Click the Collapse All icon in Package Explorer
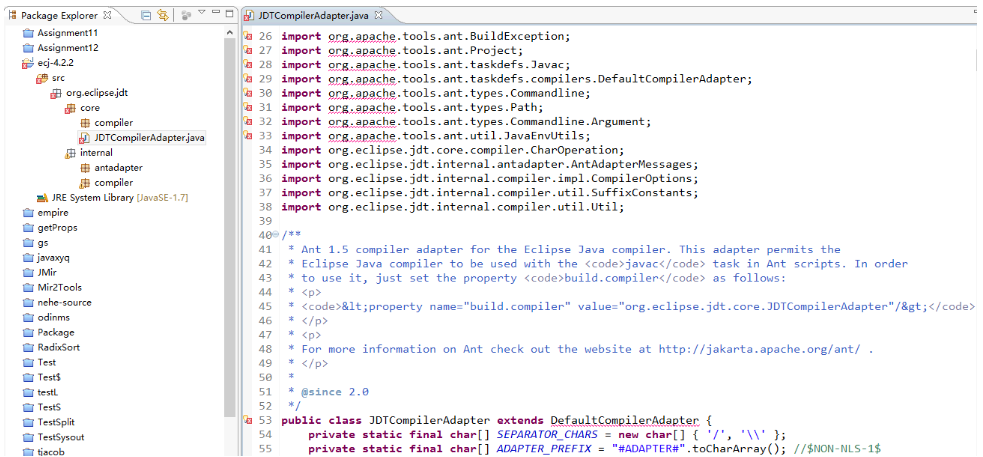The image size is (983, 457). click(x=146, y=16)
